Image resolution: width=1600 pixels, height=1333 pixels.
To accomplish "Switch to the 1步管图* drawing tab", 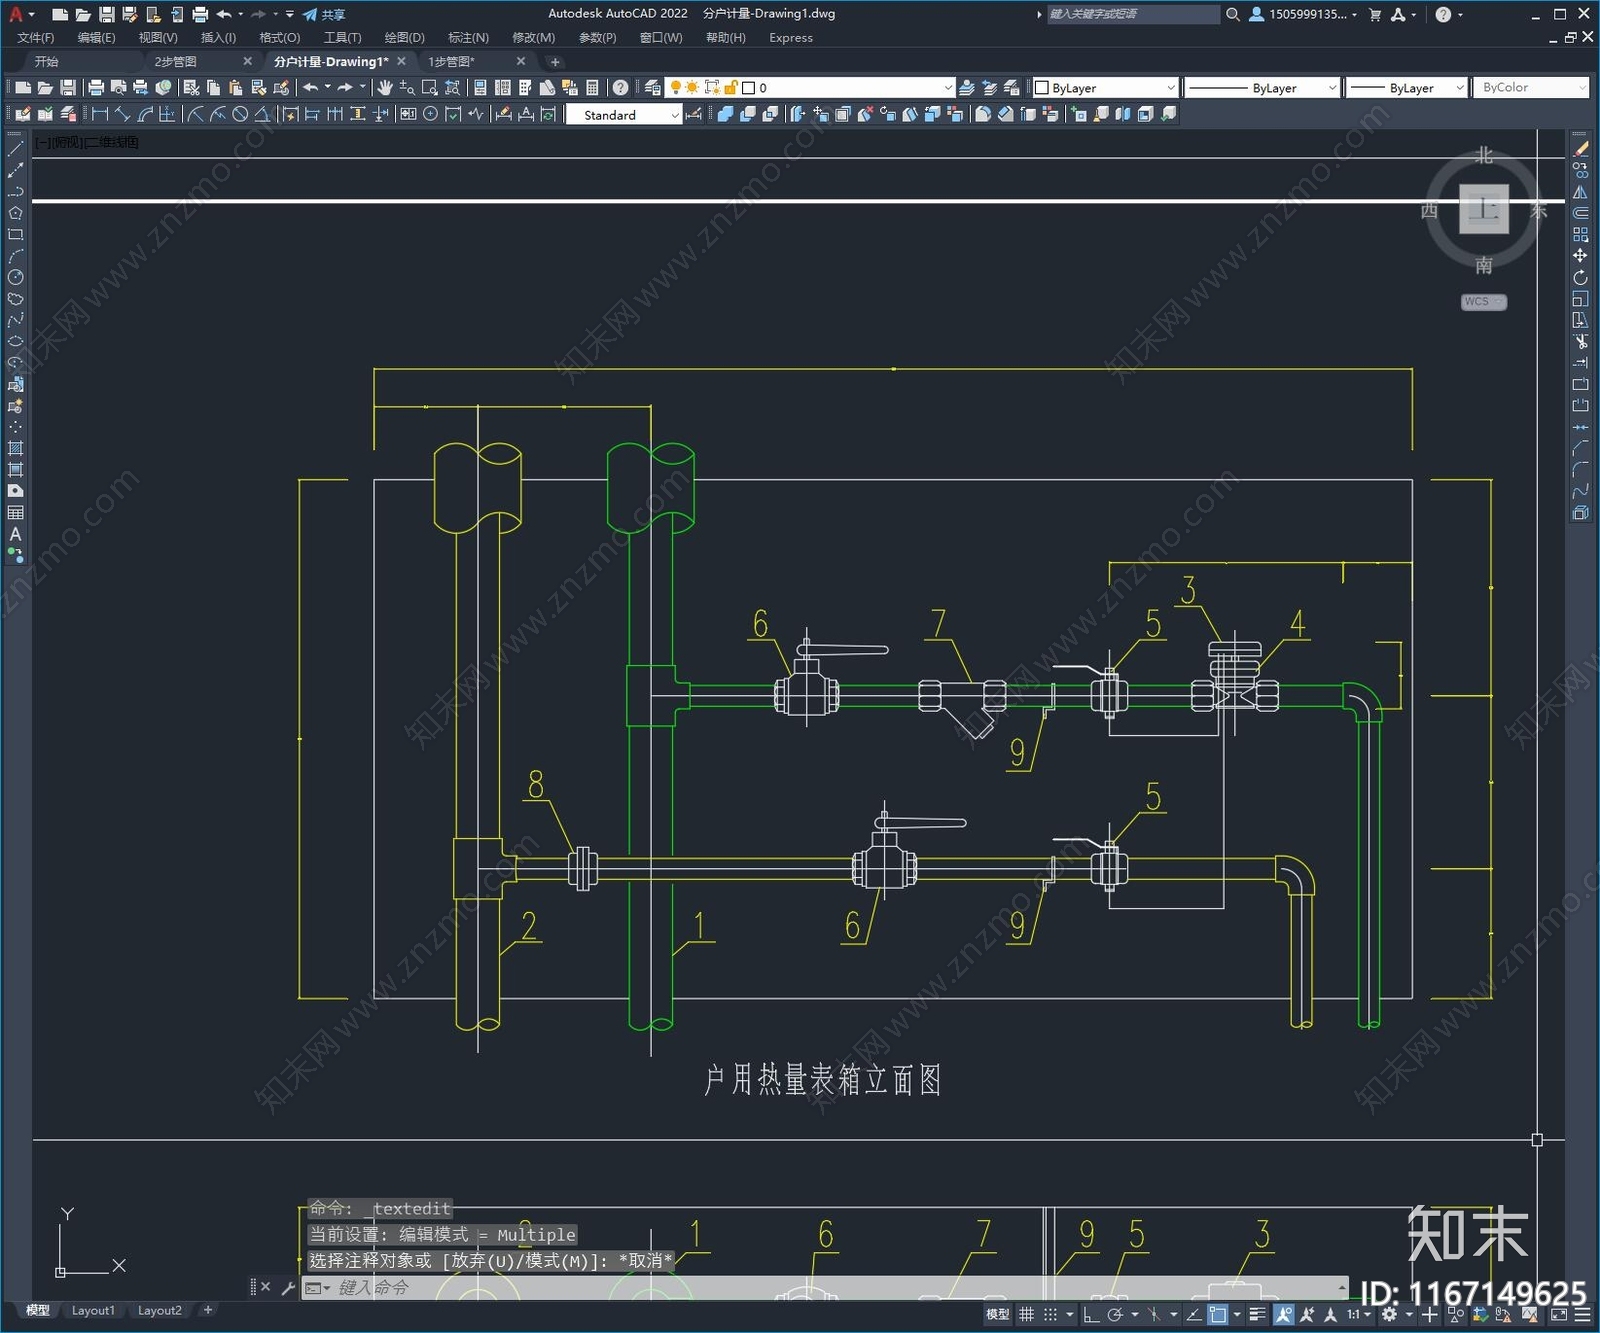I will 452,62.
